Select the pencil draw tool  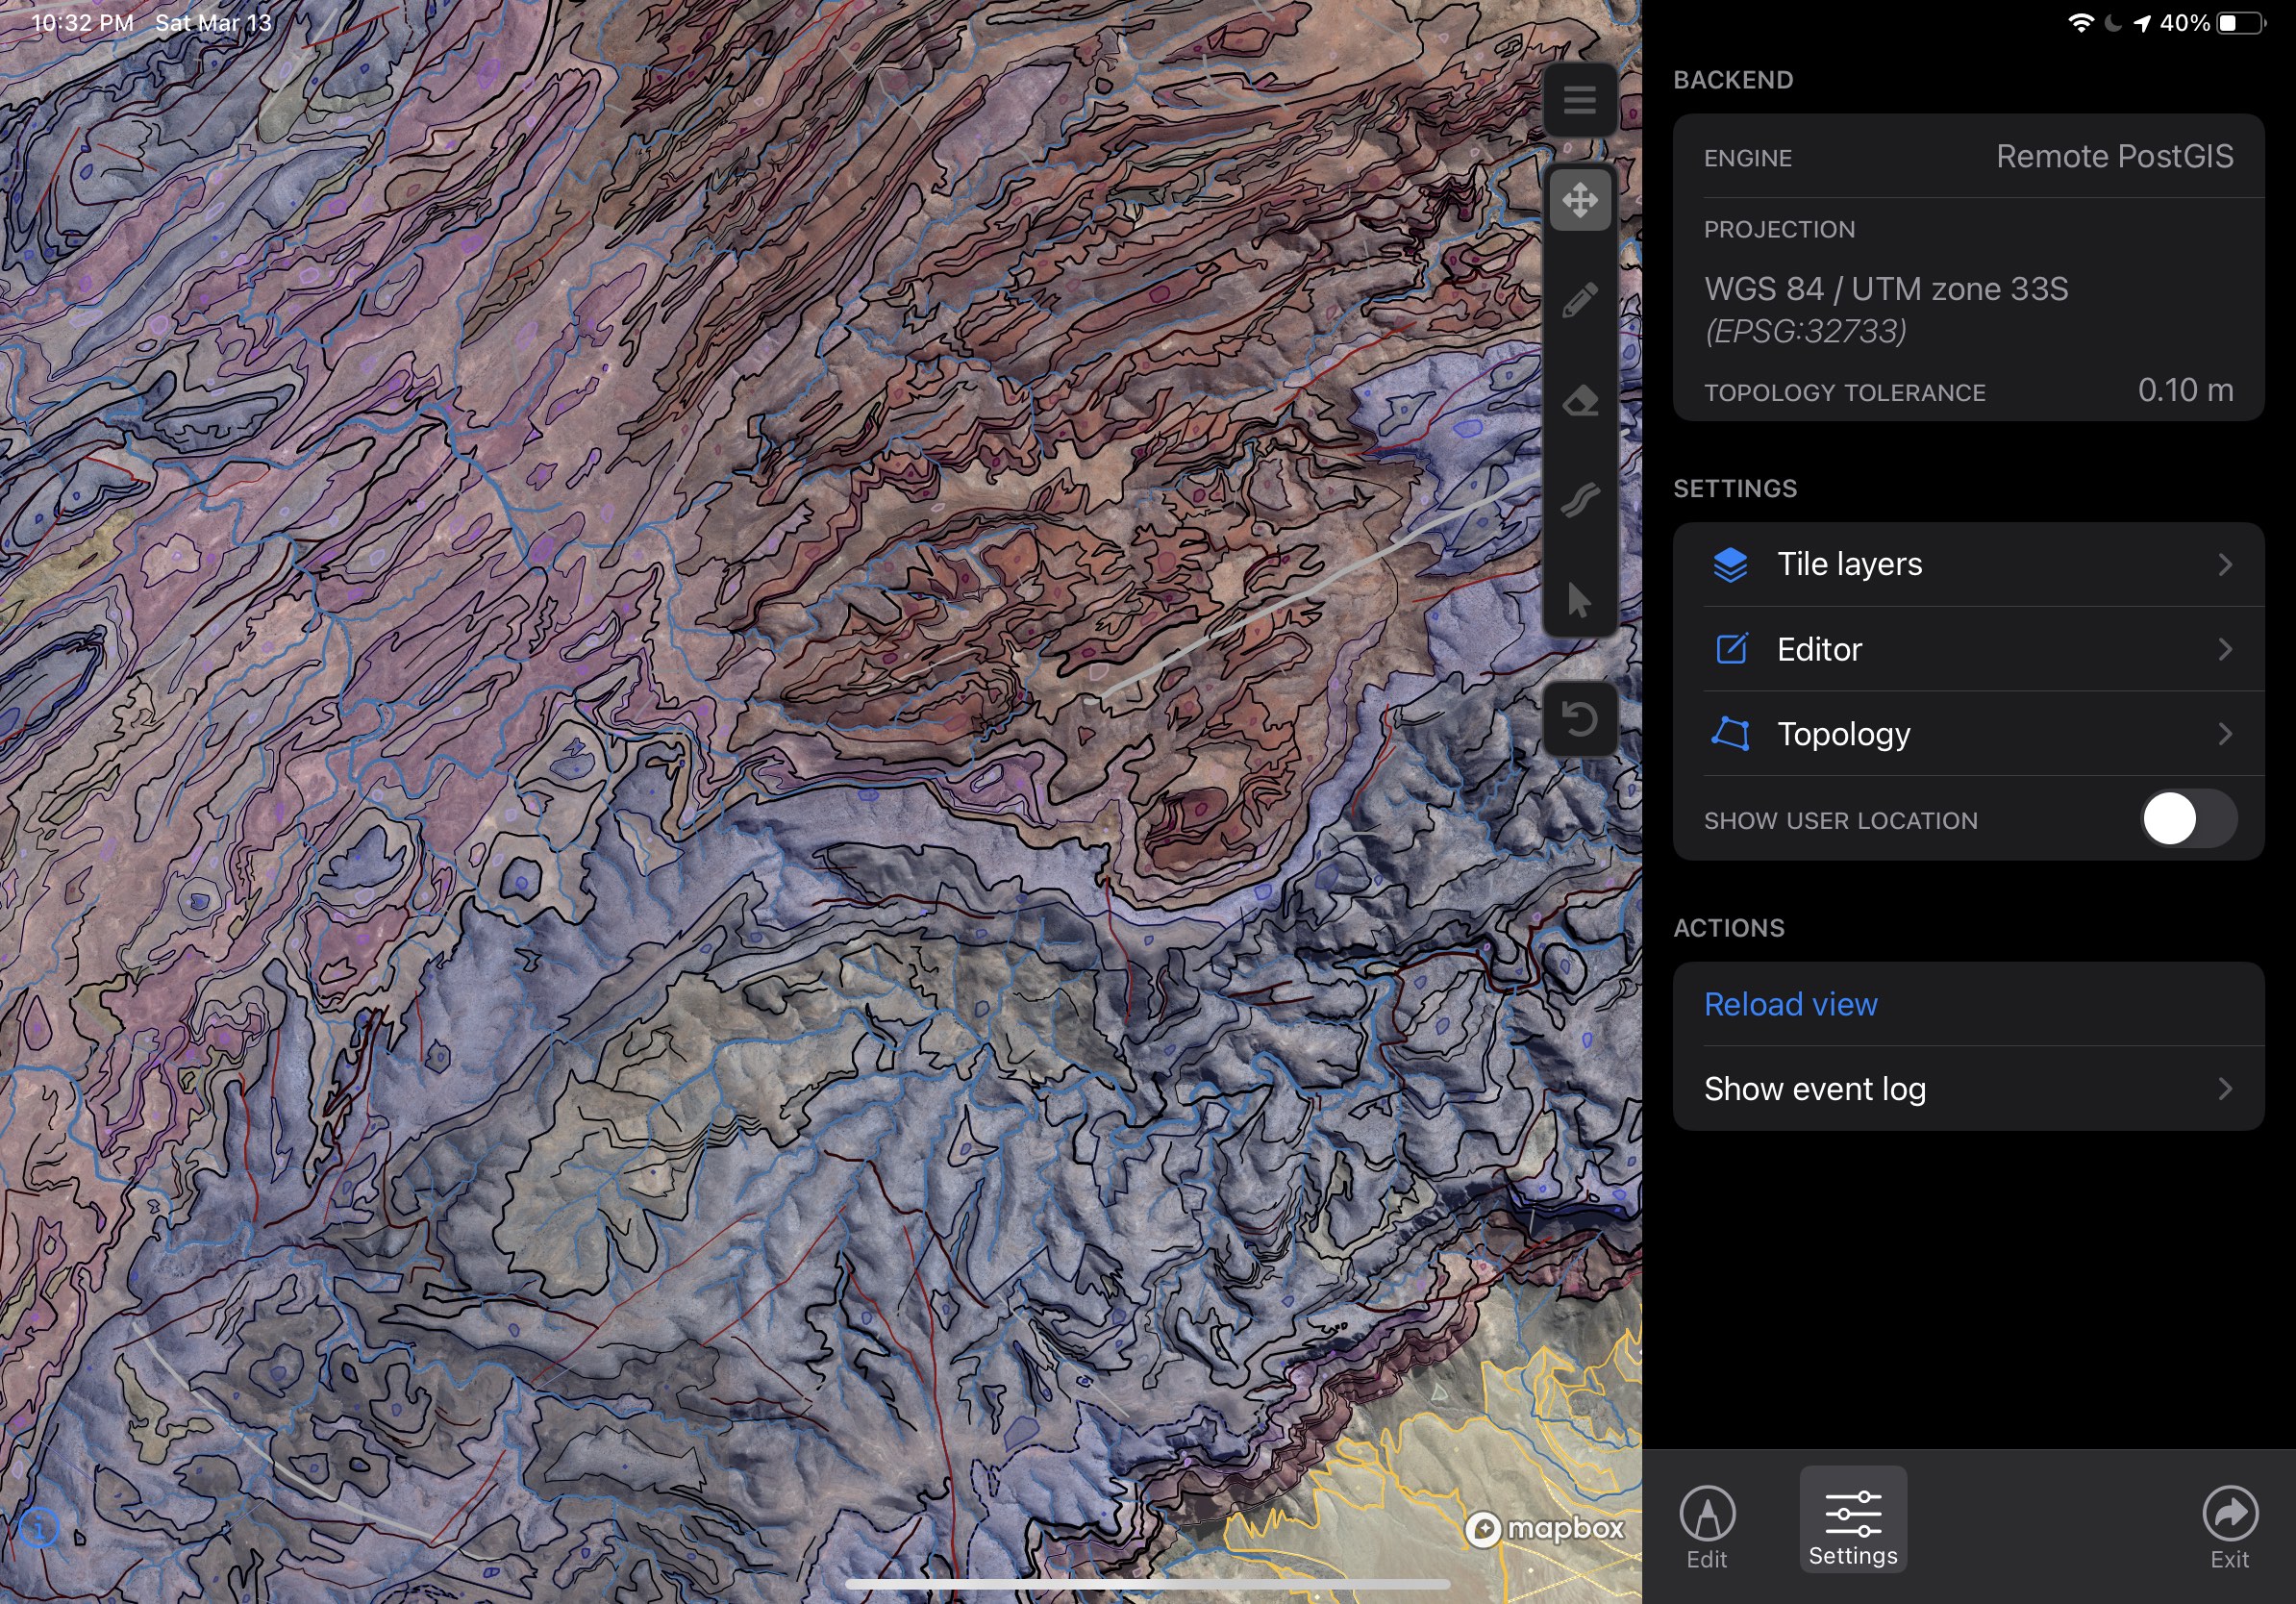(1579, 300)
